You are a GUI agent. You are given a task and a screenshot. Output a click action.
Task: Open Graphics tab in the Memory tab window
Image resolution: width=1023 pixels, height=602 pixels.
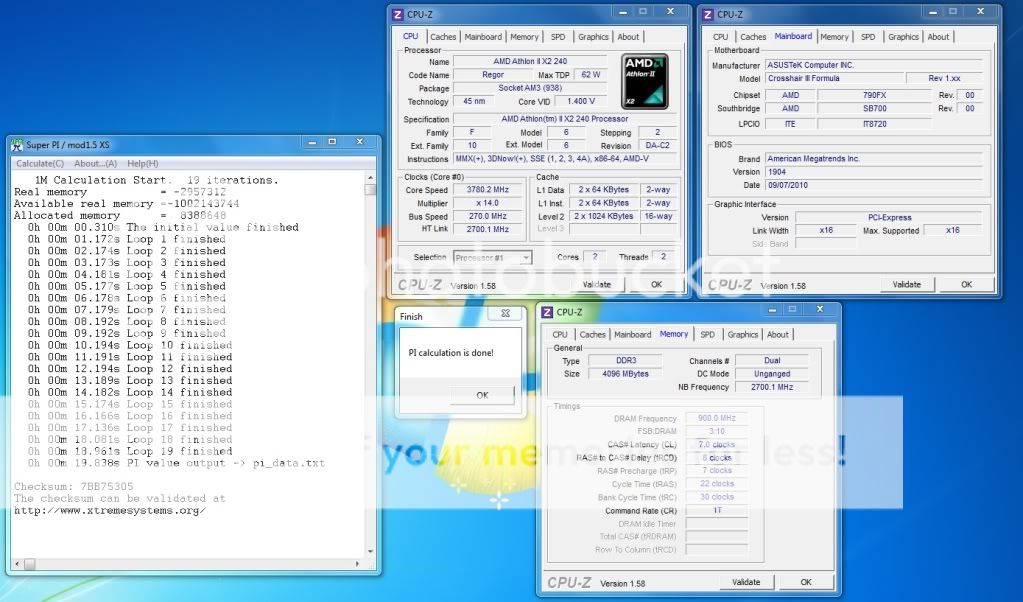(x=742, y=335)
